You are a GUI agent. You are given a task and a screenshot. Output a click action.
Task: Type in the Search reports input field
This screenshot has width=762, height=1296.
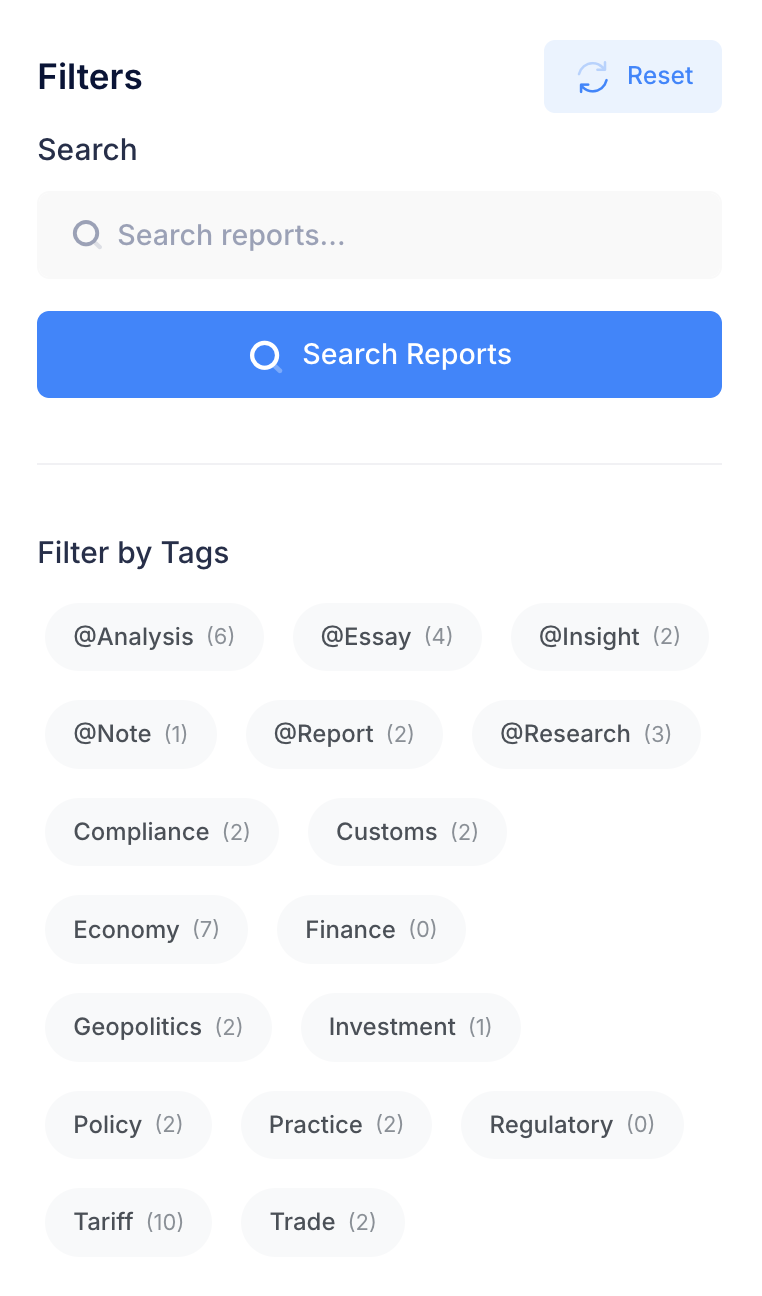[400, 235]
